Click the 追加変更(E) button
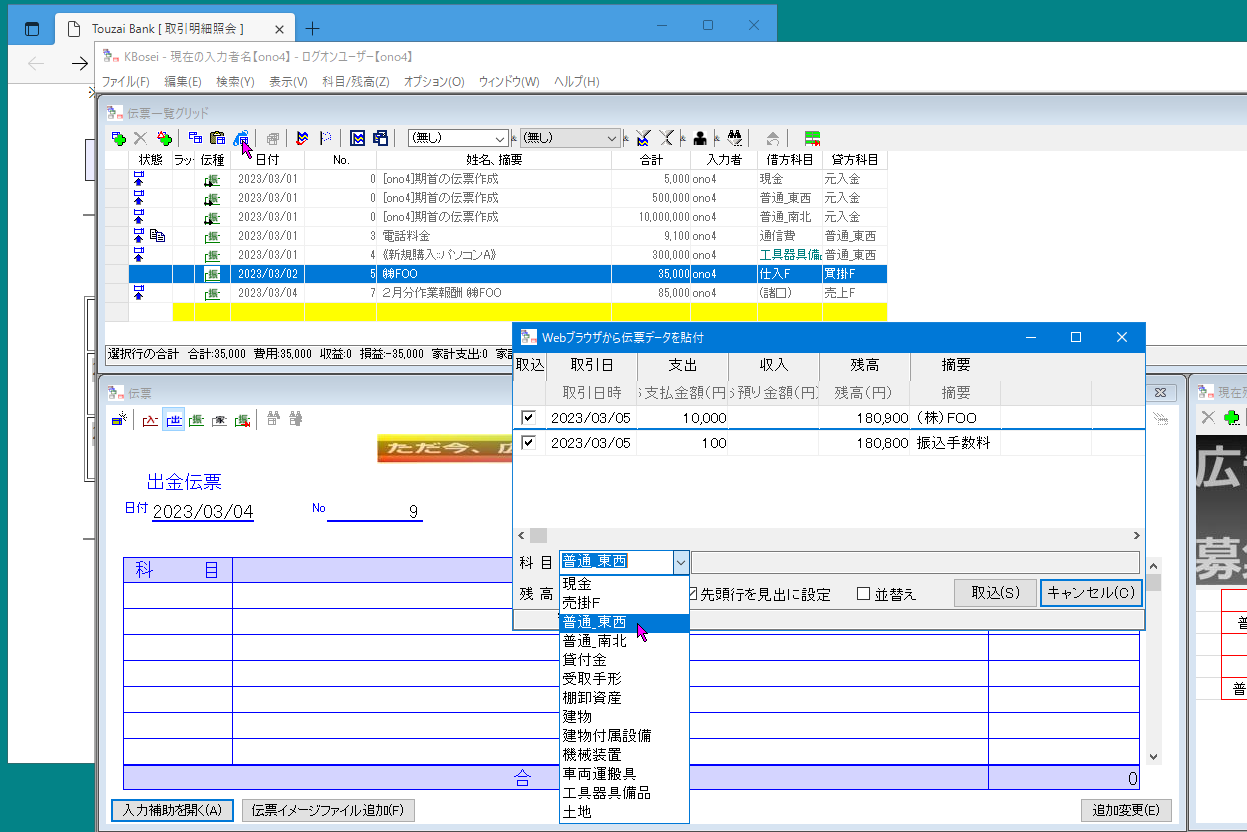Viewport: 1247px width, 832px height. tap(1126, 810)
